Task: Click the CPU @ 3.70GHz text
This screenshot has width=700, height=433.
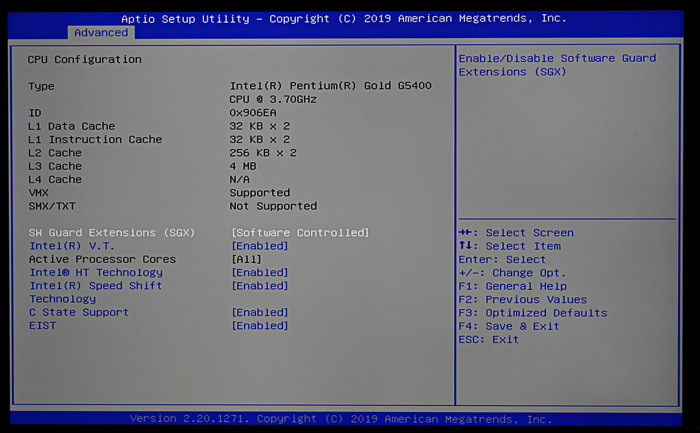Action: point(273,99)
